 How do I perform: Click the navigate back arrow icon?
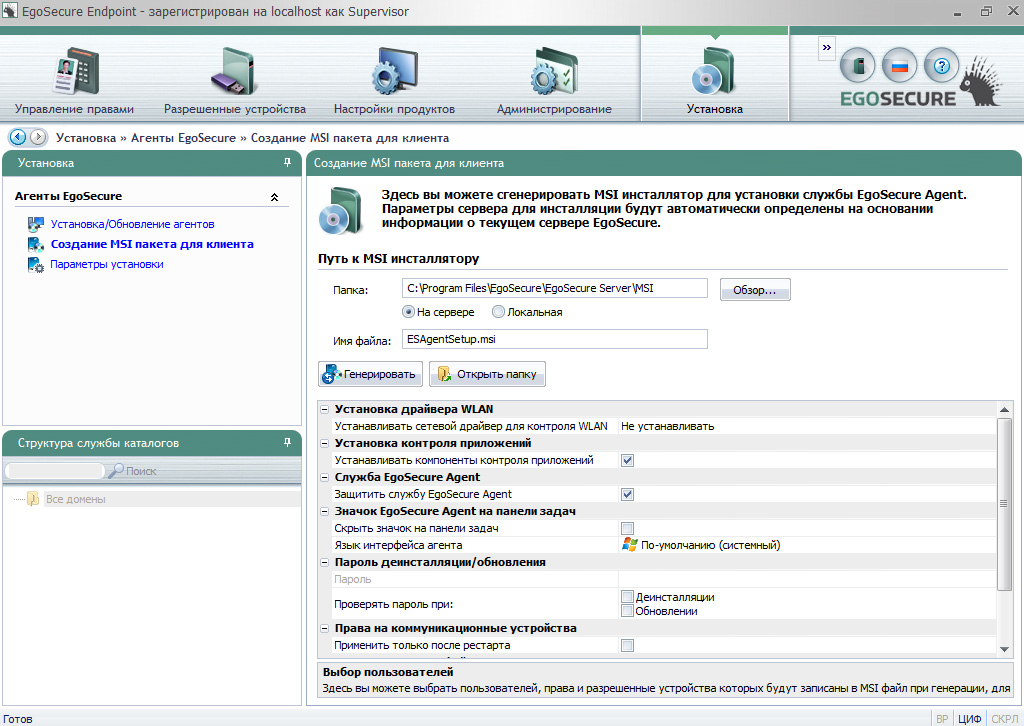[x=18, y=137]
